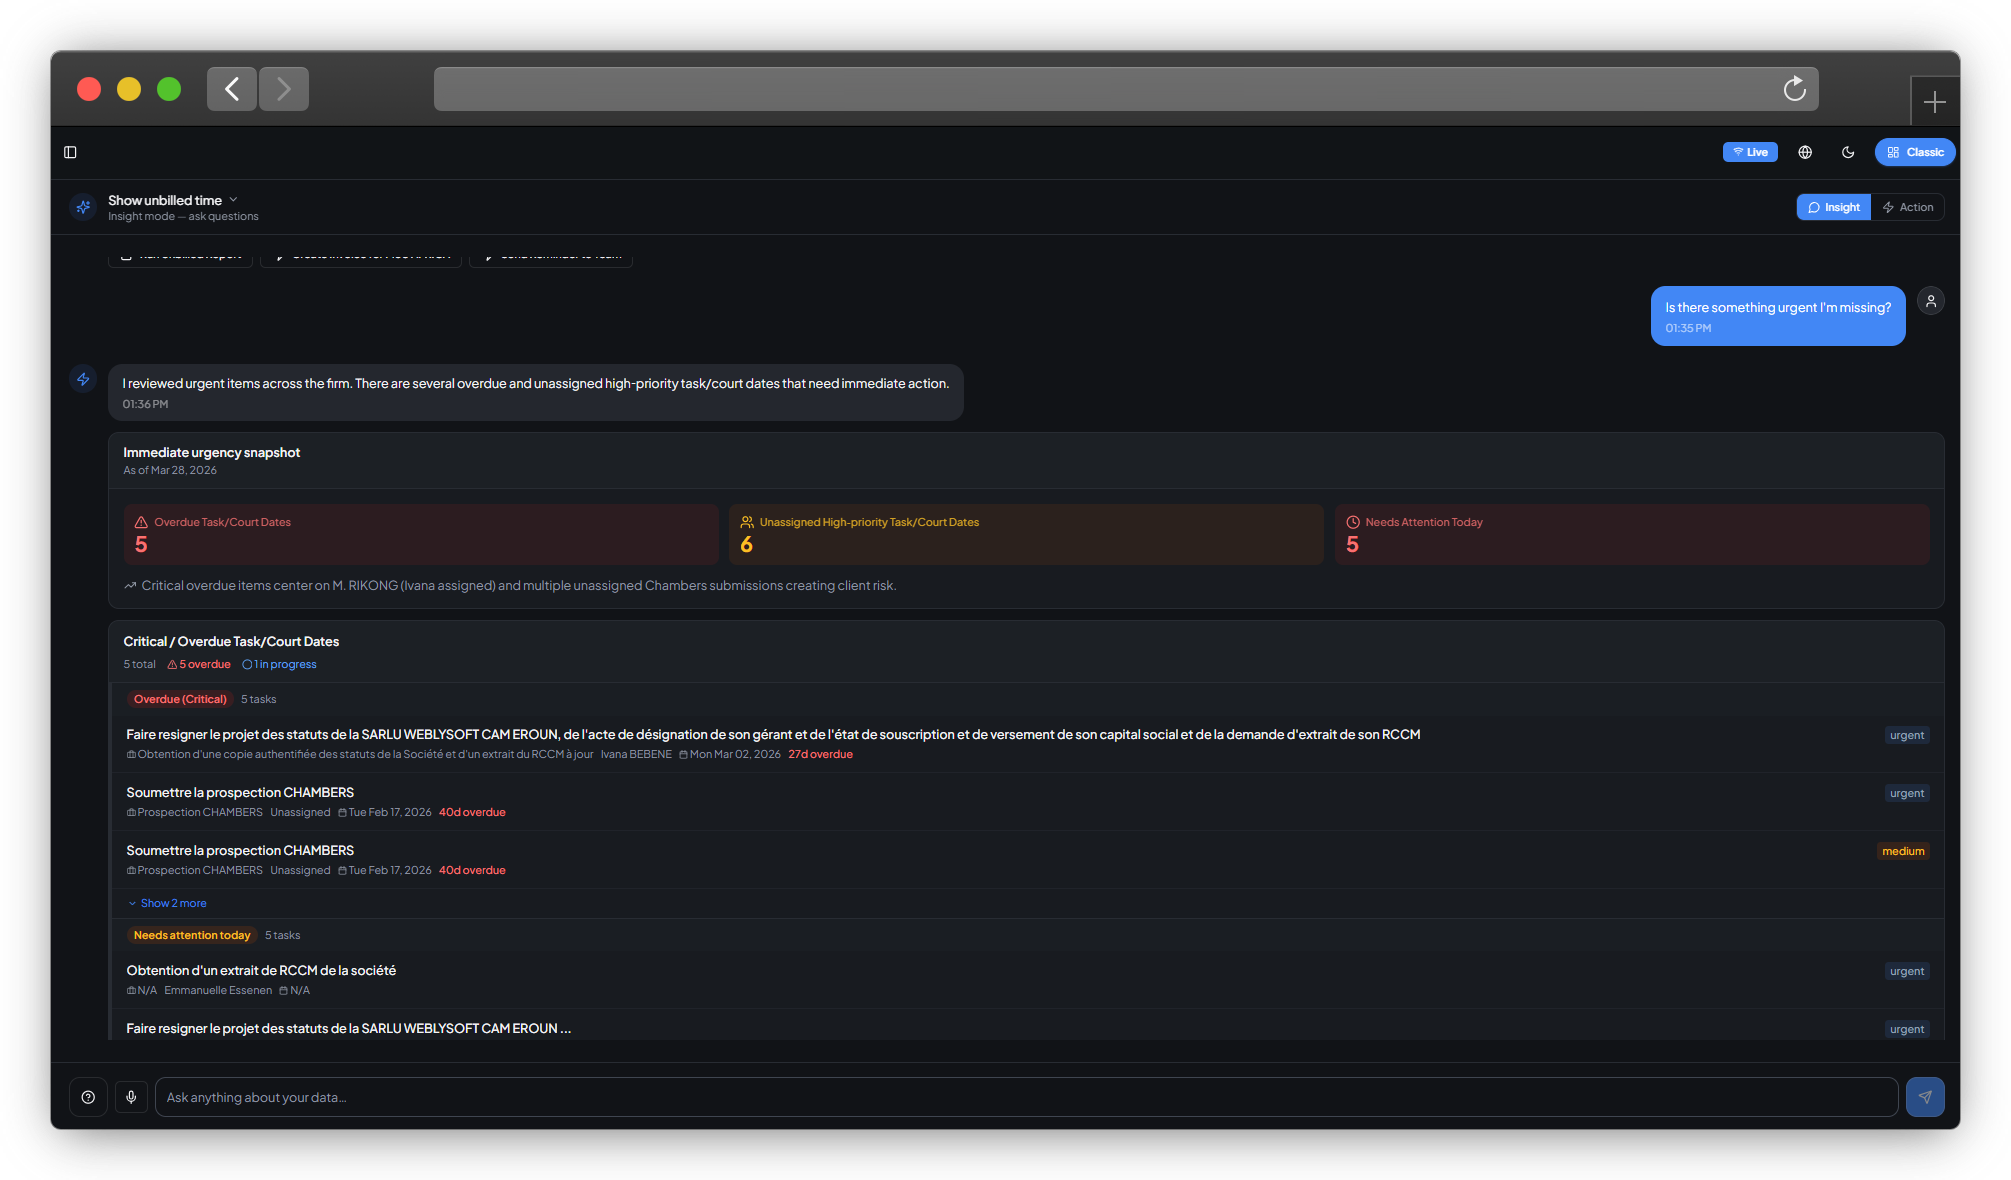2011x1180 pixels.
Task: Open the Show unbilled time dropdown
Action: (x=173, y=200)
